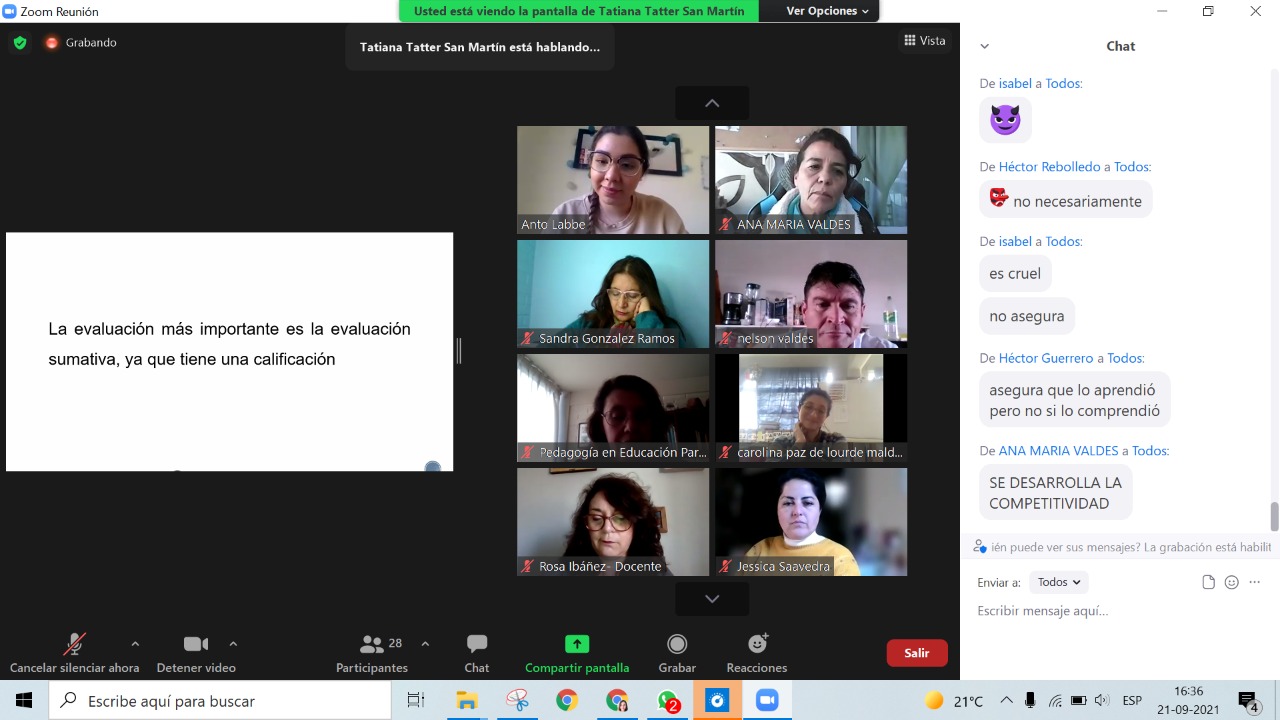Open the Vista layout menu
The width and height of the screenshot is (1280, 720).
point(925,41)
